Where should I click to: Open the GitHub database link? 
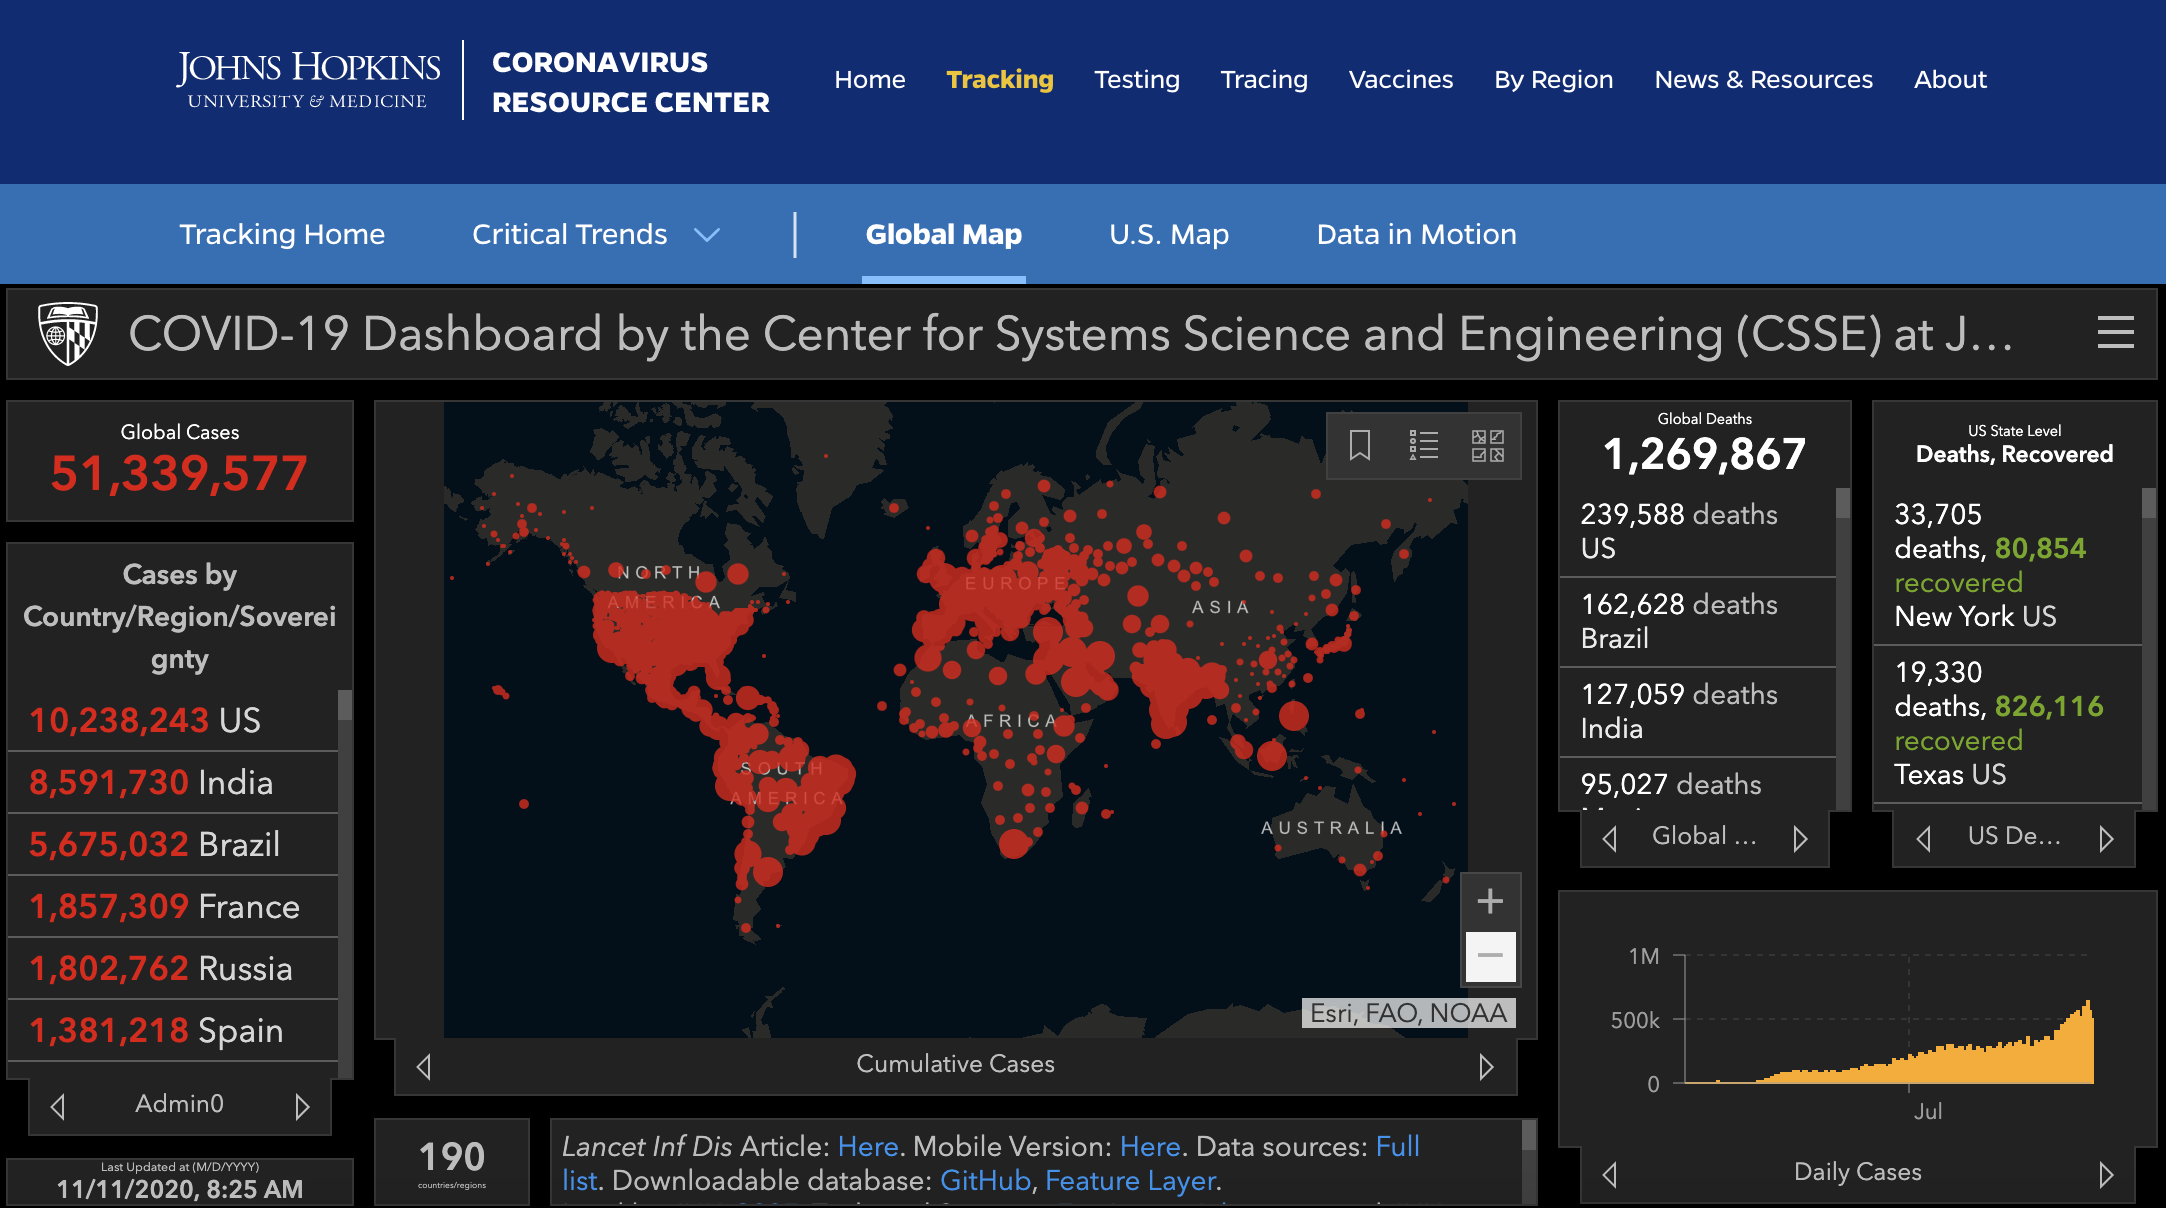[985, 1181]
